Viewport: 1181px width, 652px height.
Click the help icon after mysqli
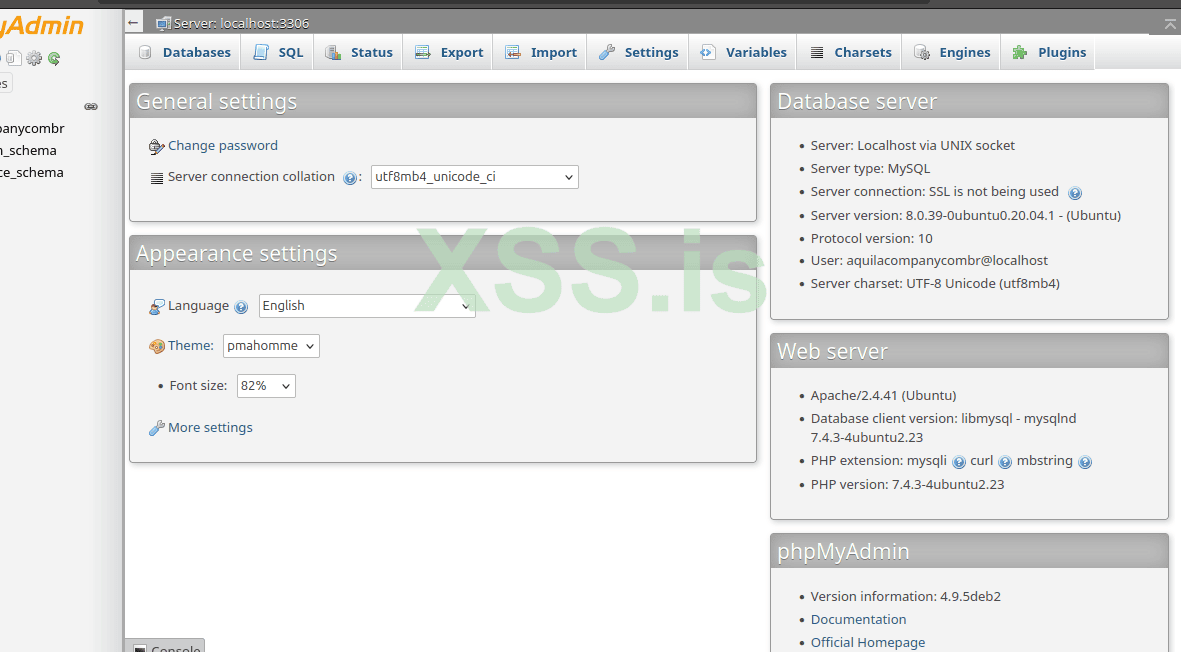point(959,462)
